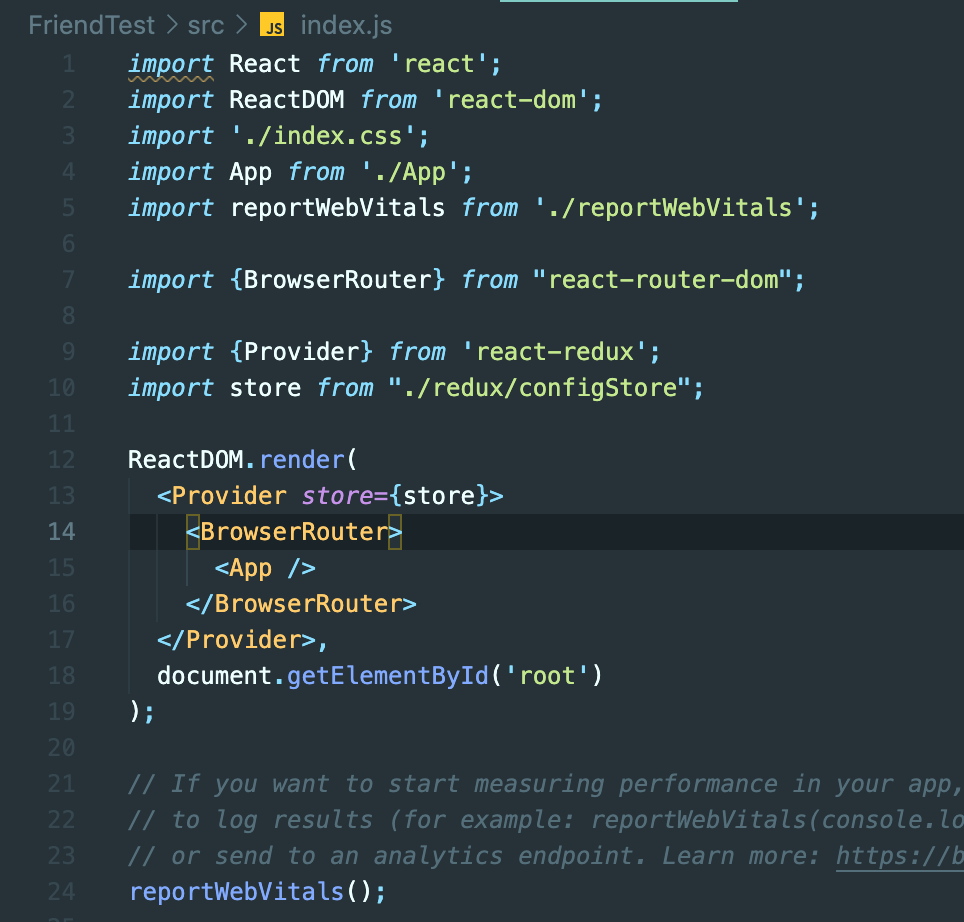Click the App identifier on line 4
Image resolution: width=964 pixels, height=922 pixels.
[x=251, y=172]
